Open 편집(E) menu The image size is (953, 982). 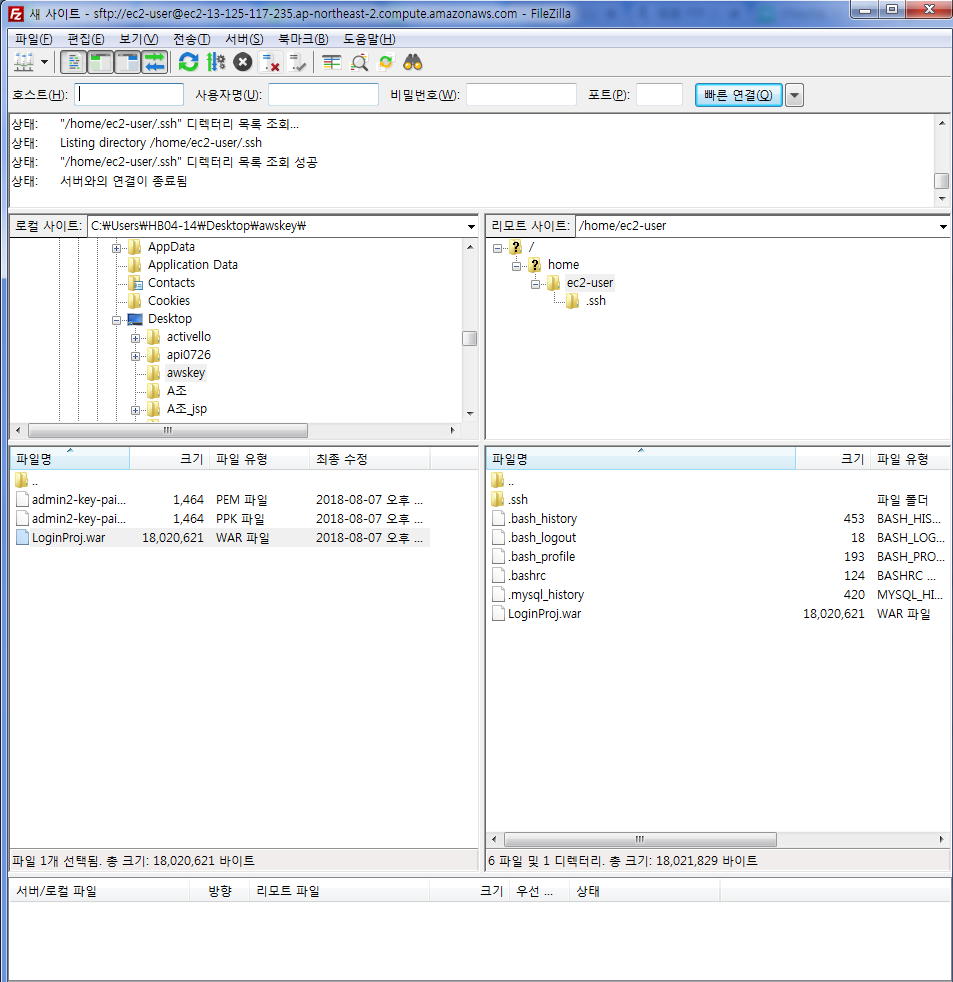[x=86, y=39]
